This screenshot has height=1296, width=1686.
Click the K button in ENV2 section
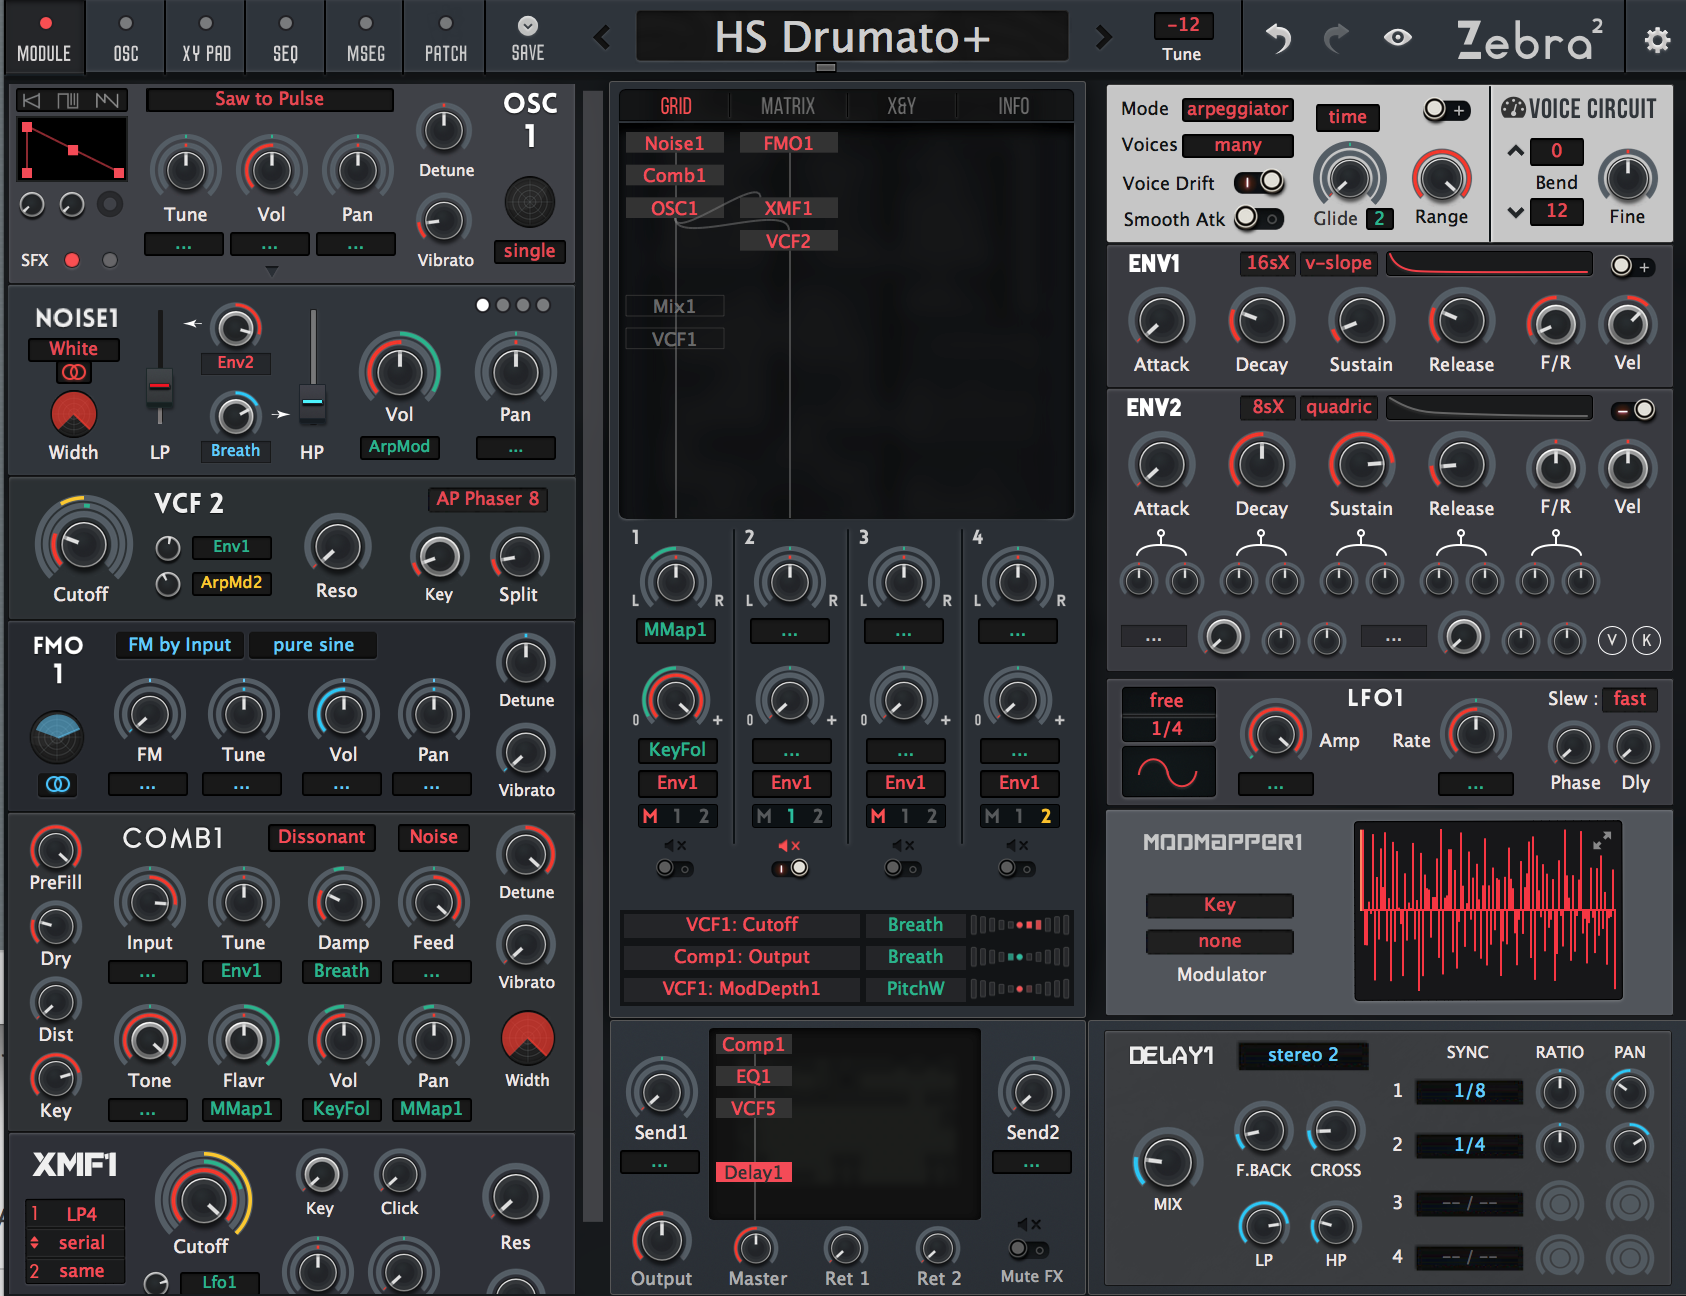pyautogui.click(x=1646, y=640)
